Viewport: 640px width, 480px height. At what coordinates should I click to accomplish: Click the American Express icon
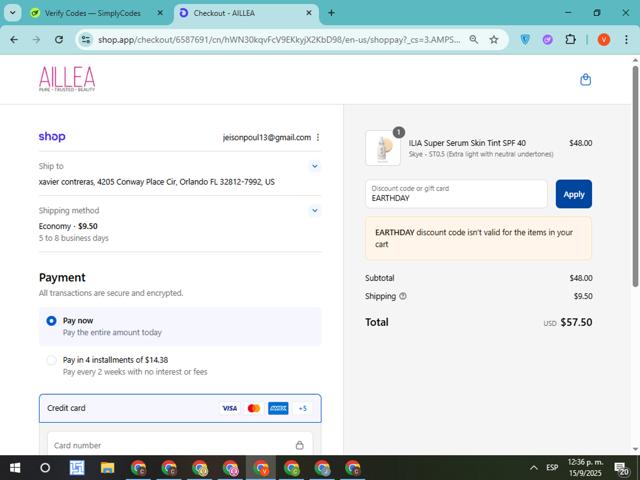[x=278, y=408]
